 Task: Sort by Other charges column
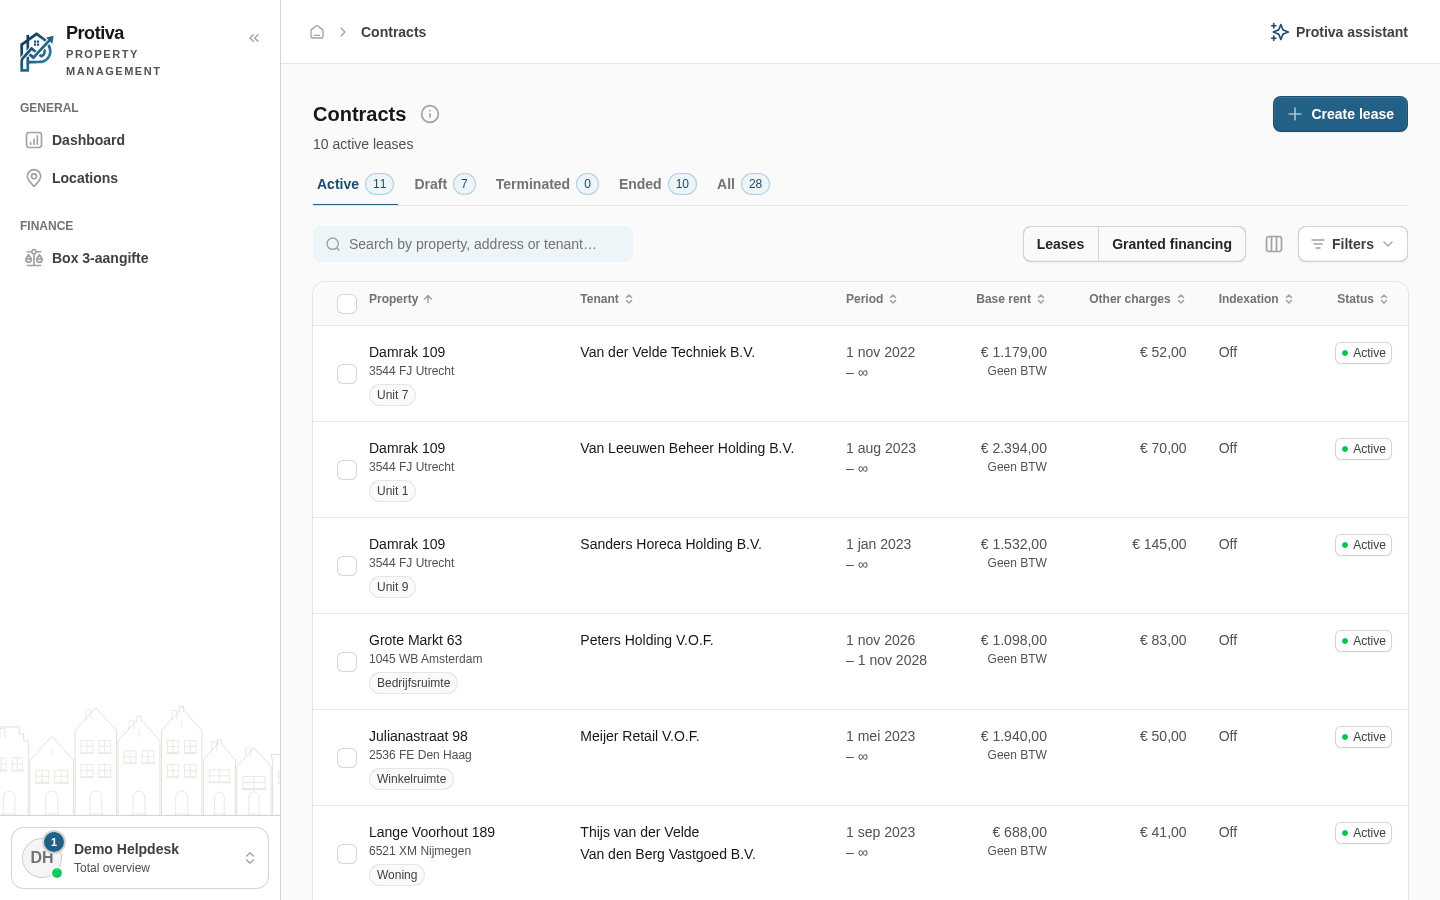click(x=1138, y=299)
